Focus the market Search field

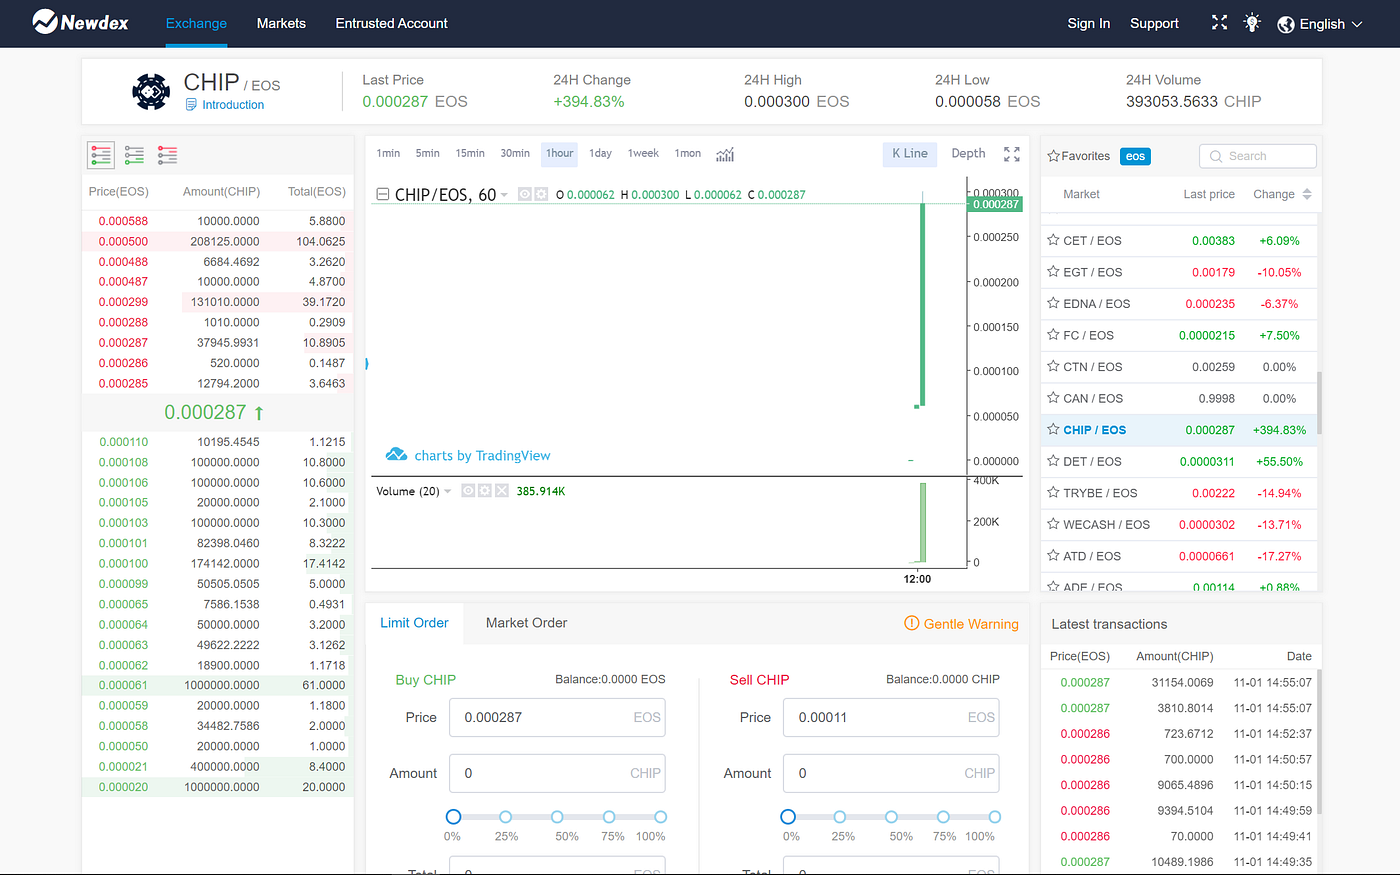pos(1258,156)
